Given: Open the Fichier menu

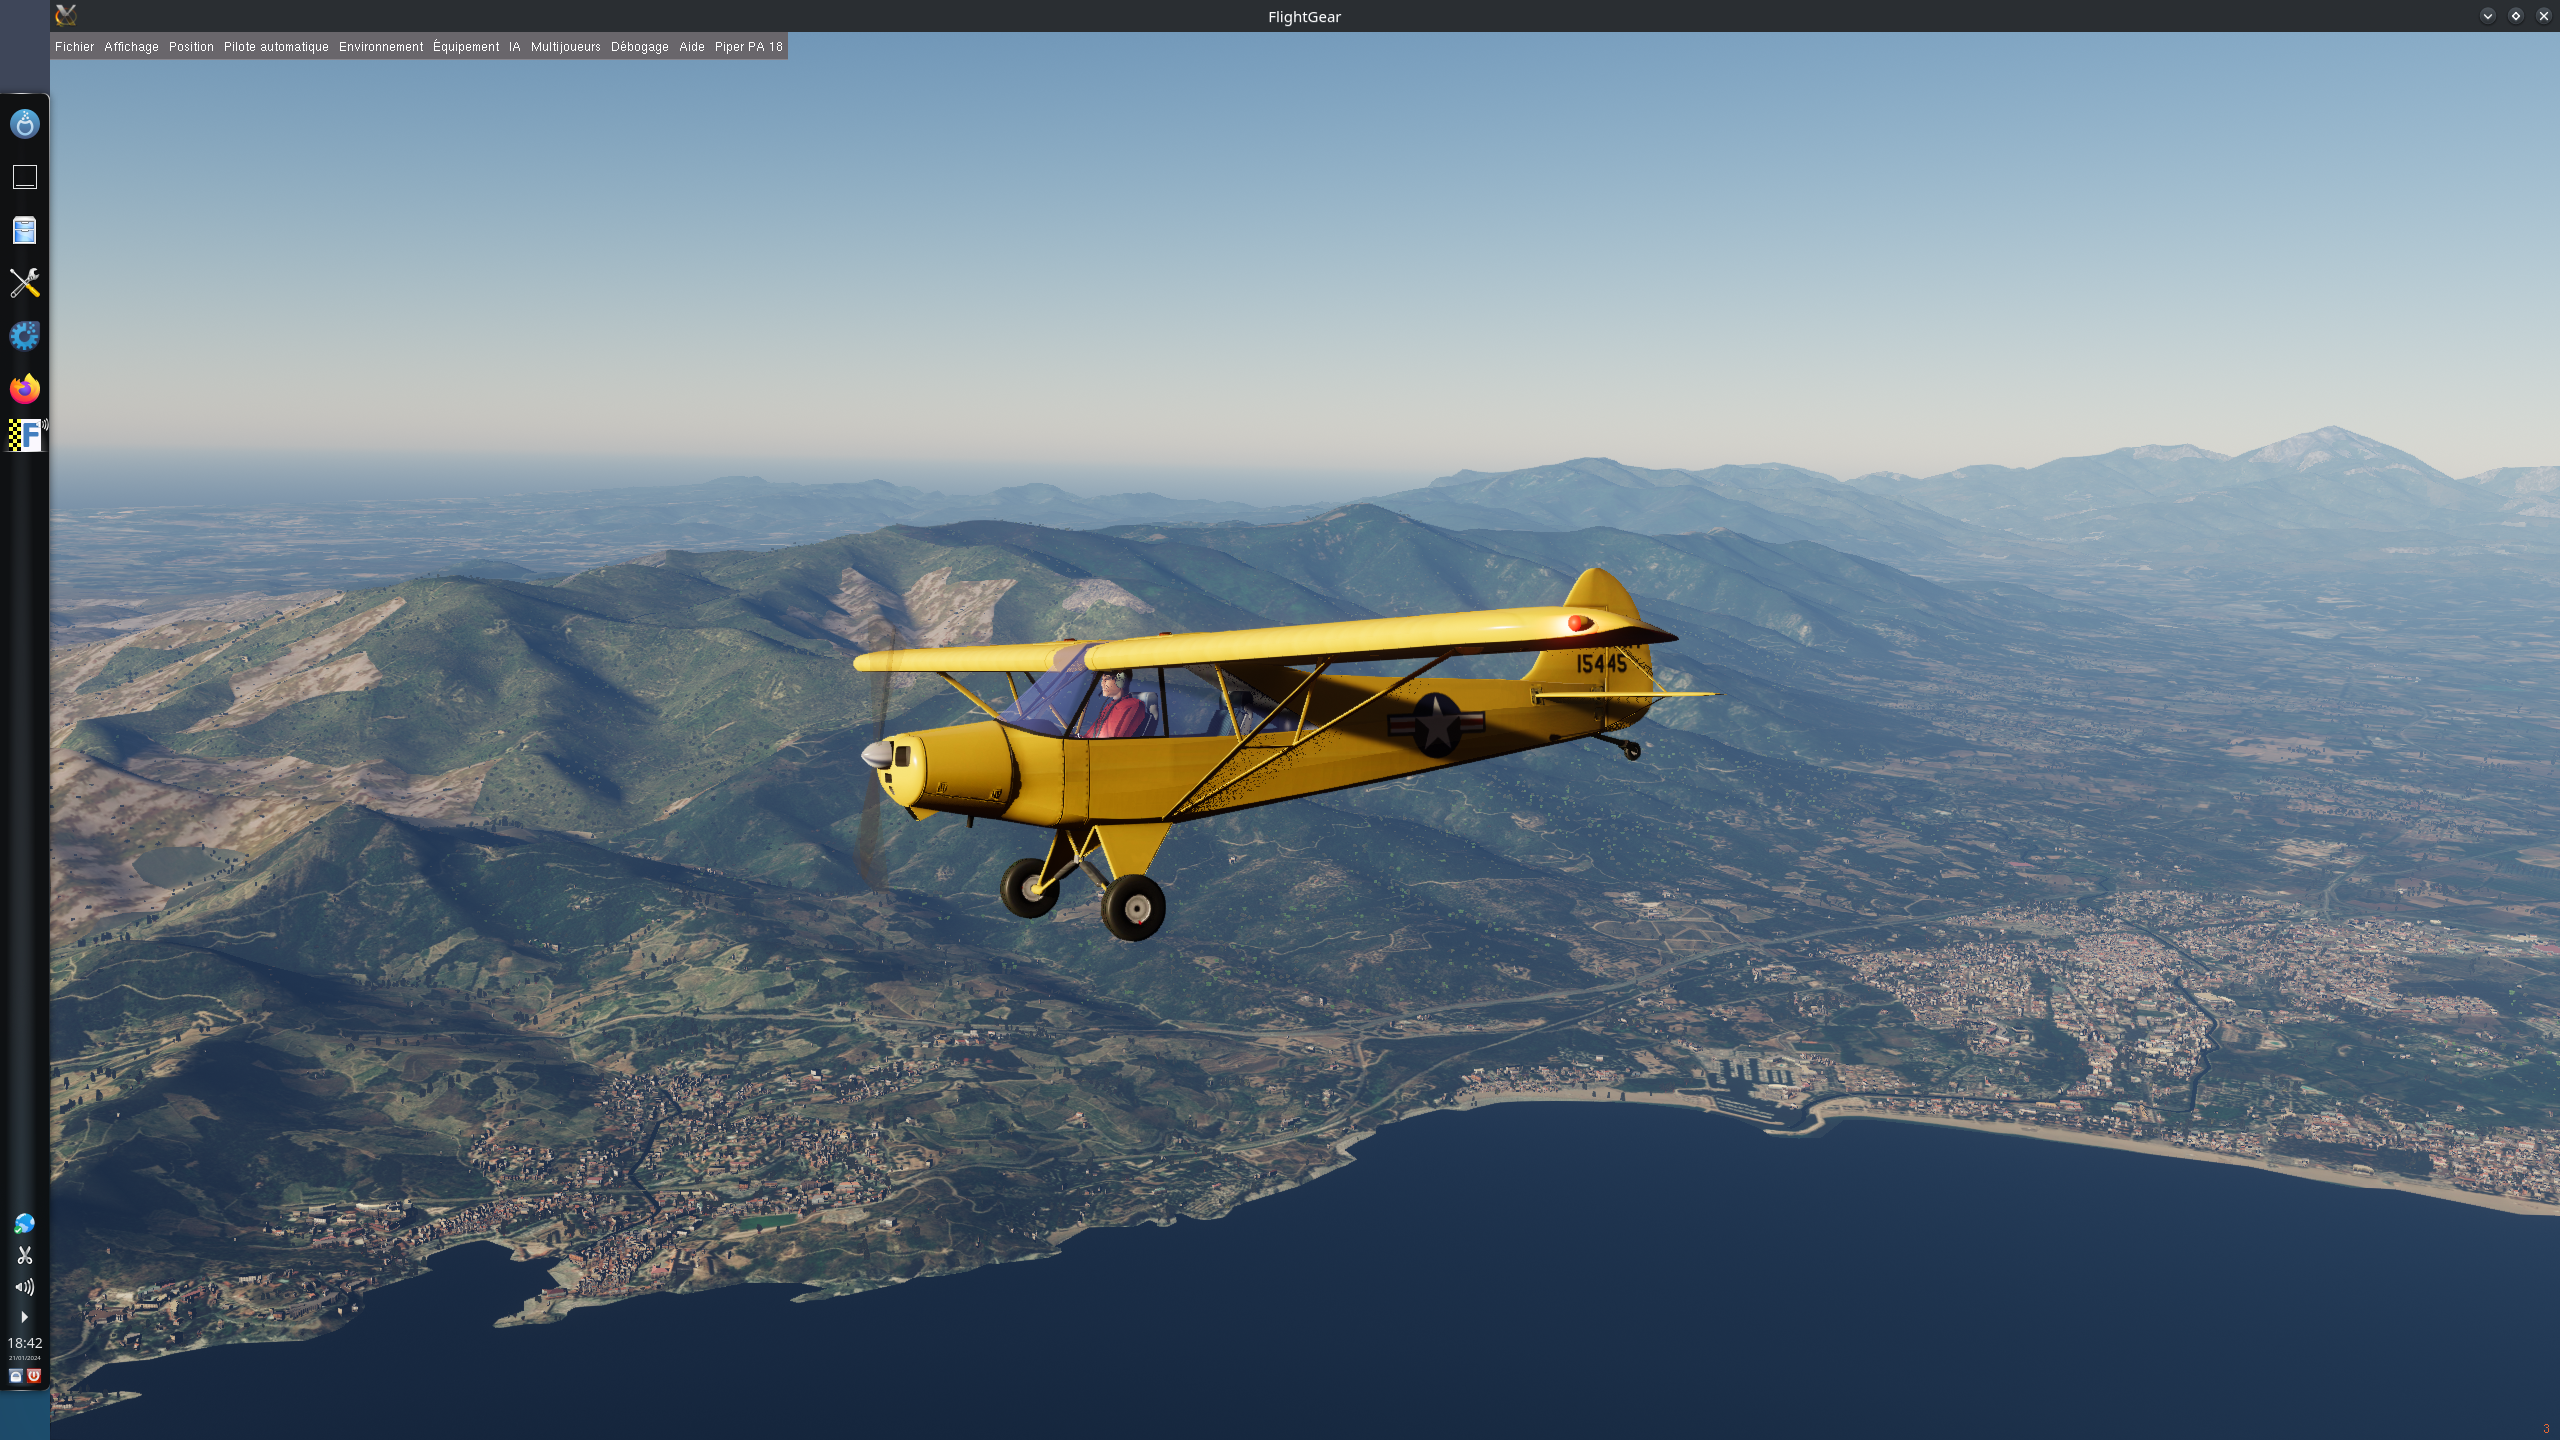Looking at the screenshot, I should coord(74,47).
